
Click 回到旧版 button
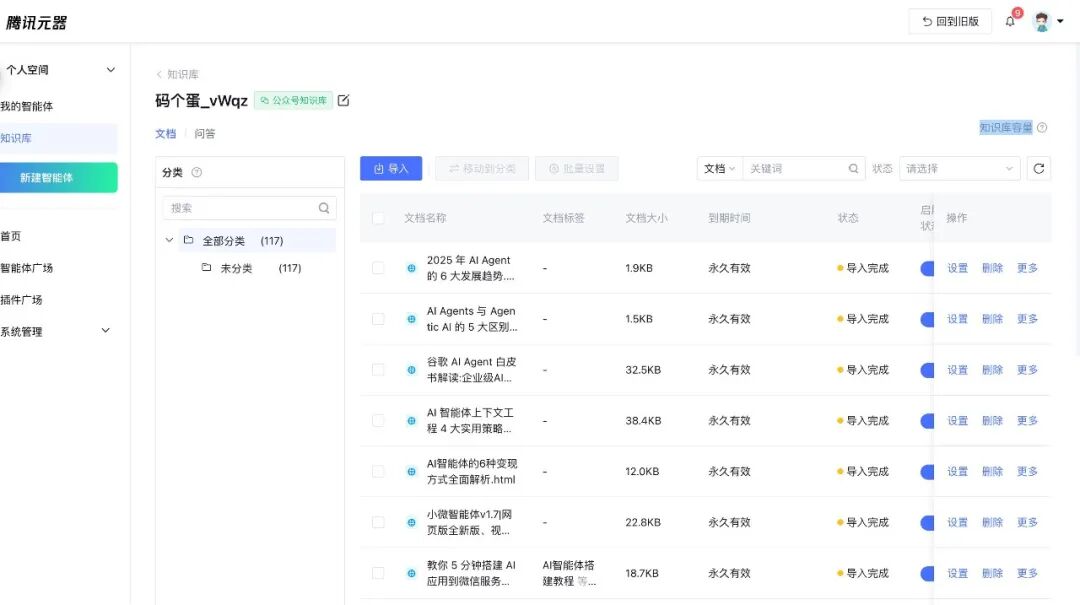click(950, 21)
